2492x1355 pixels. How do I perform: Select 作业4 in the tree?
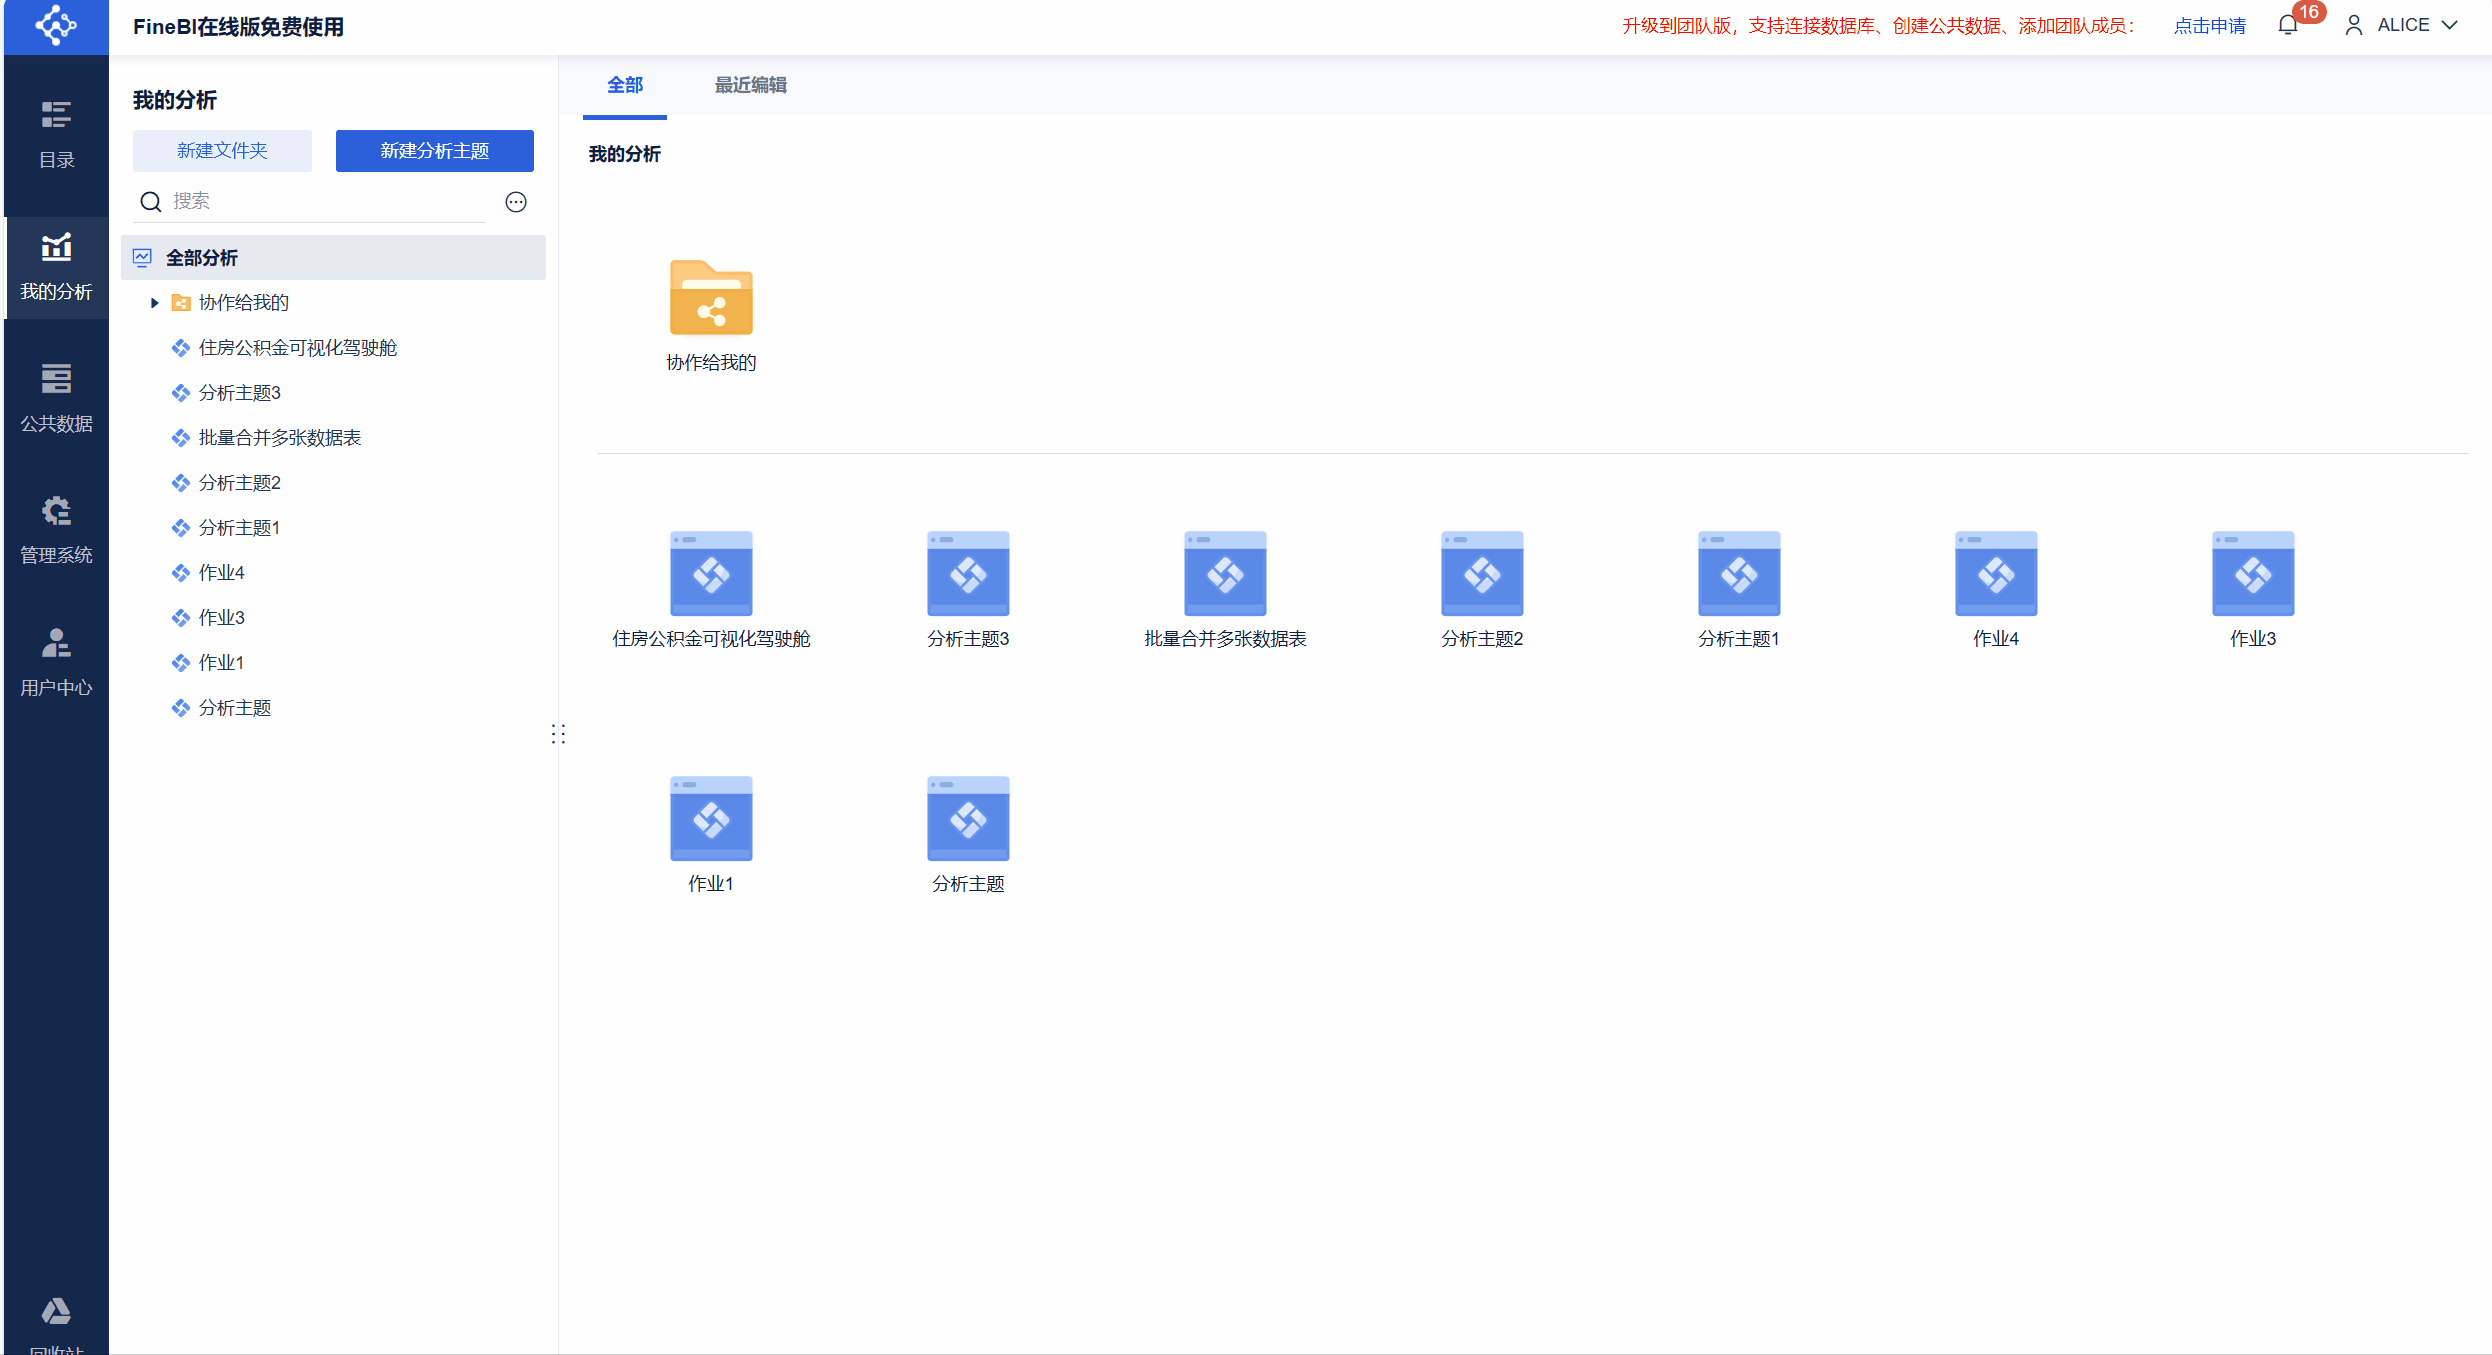[333, 573]
